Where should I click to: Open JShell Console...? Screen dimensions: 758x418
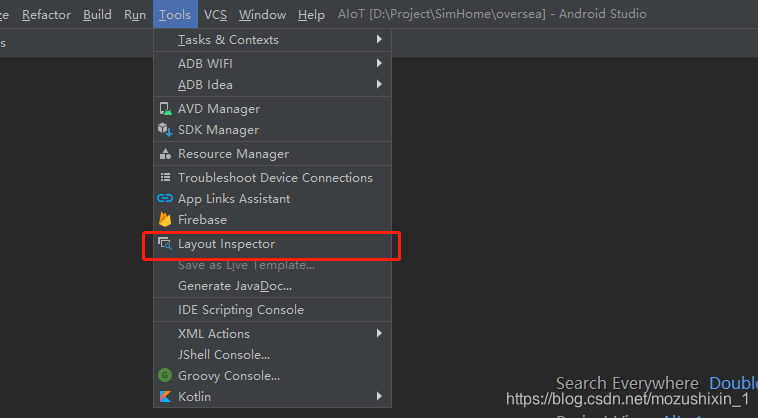(x=272, y=355)
